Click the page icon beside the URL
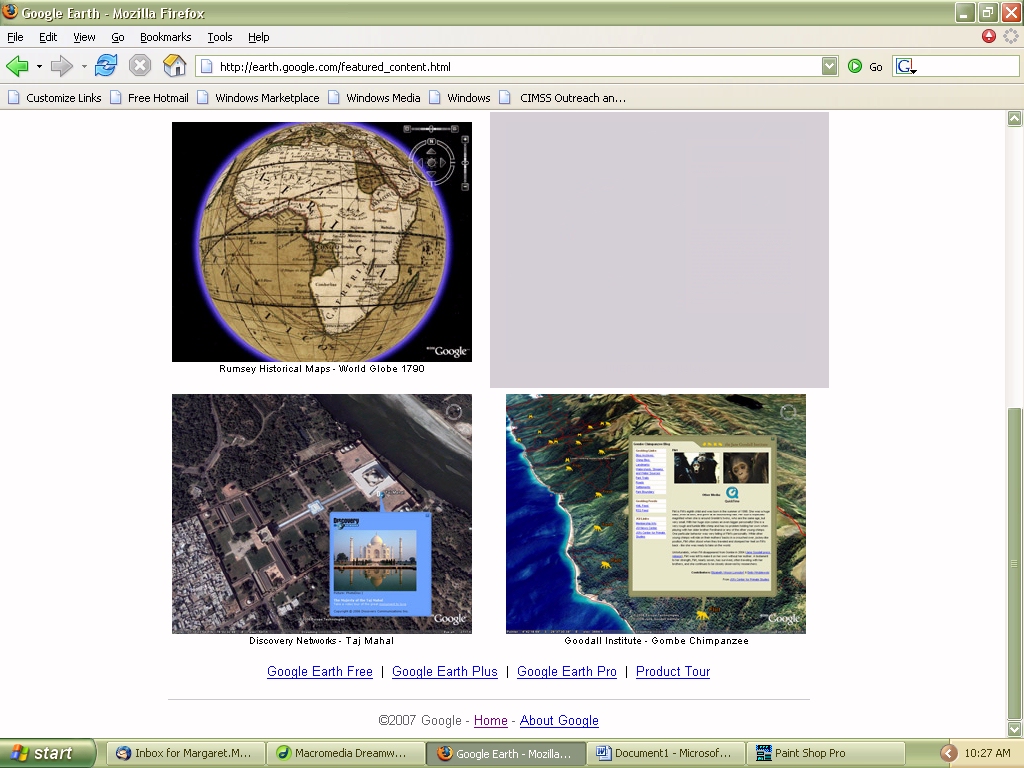Image resolution: width=1024 pixels, height=768 pixels. click(x=206, y=67)
